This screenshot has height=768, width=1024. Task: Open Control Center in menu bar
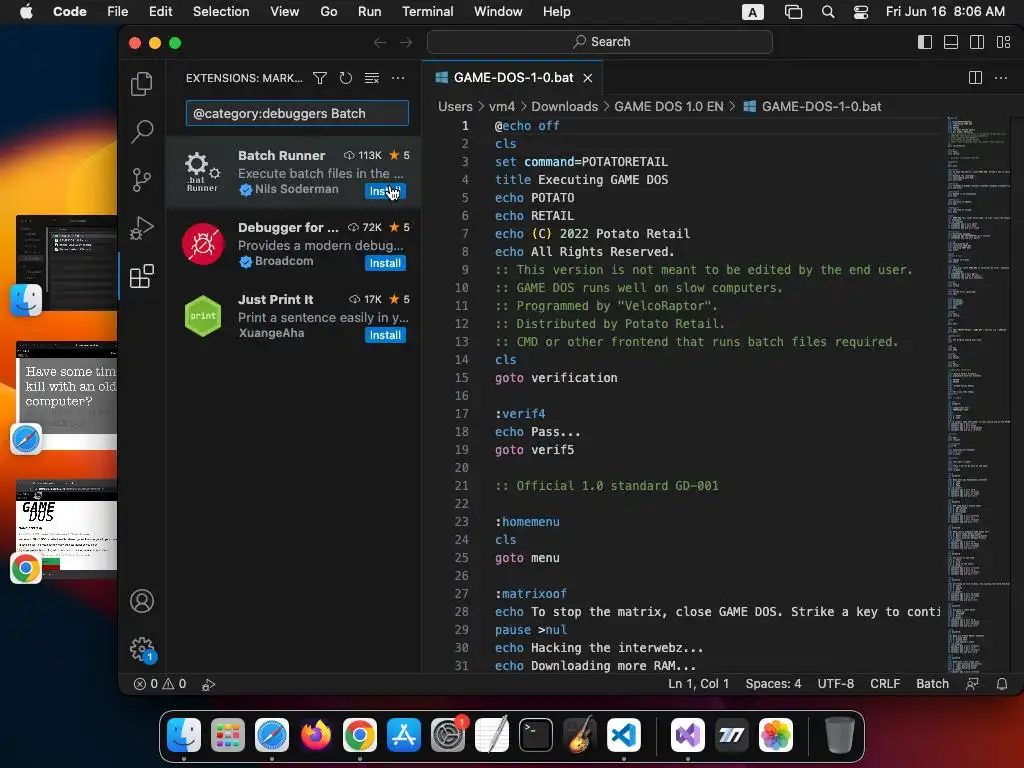(861, 12)
